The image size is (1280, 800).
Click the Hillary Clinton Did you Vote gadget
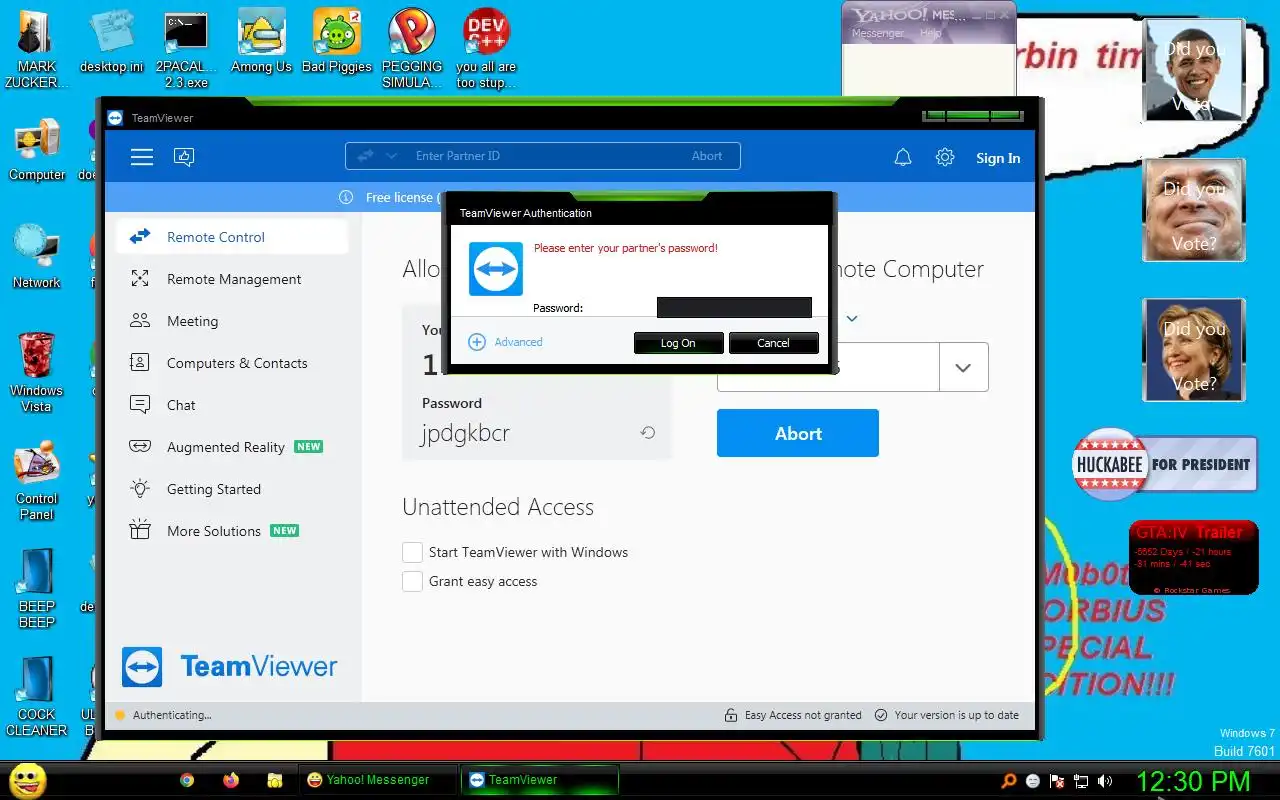click(x=1194, y=350)
